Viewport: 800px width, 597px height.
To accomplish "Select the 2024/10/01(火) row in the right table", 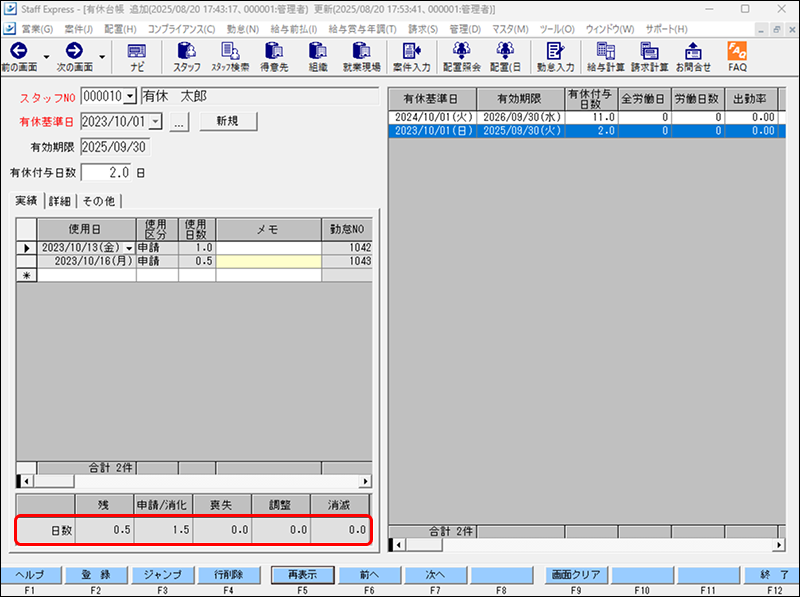I will click(x=587, y=117).
